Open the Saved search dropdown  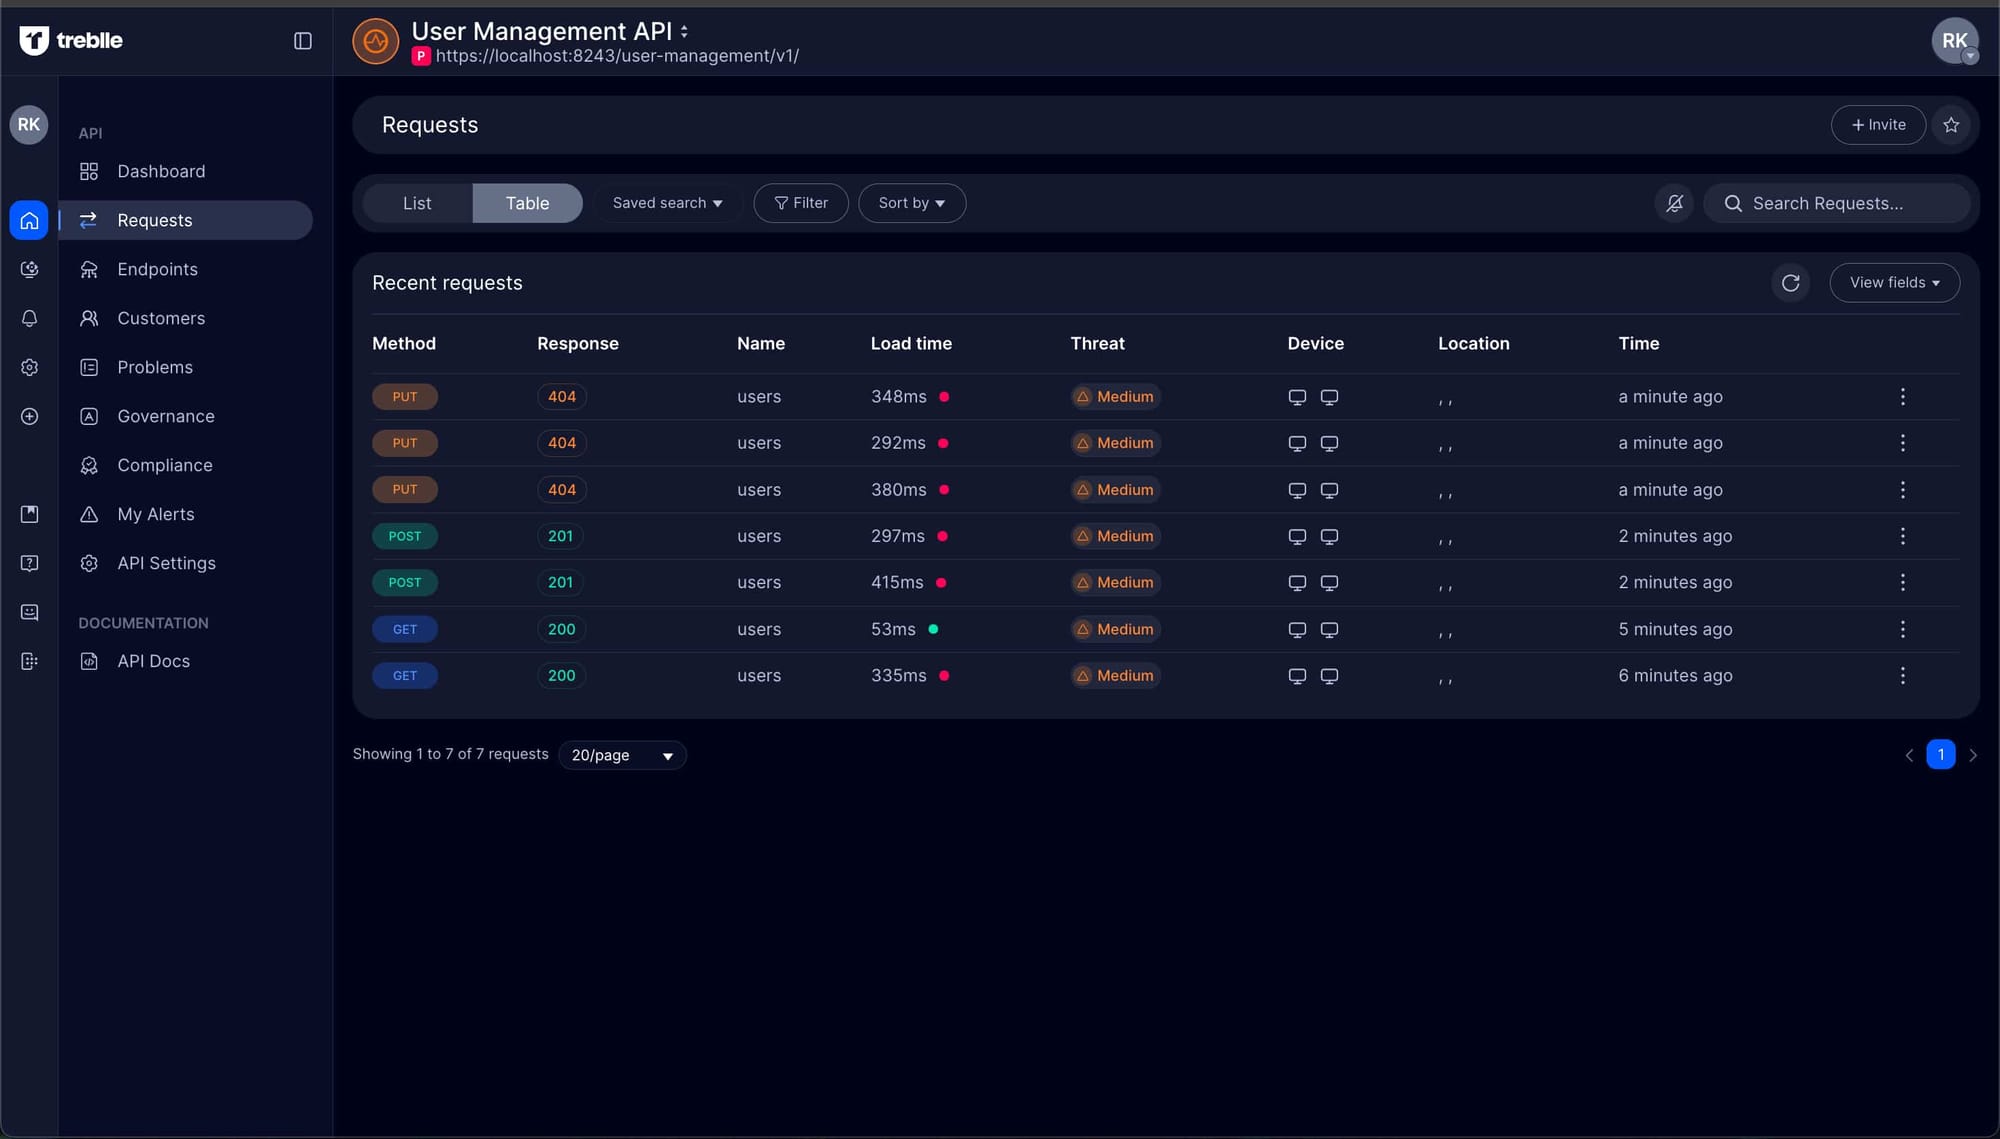tap(667, 203)
